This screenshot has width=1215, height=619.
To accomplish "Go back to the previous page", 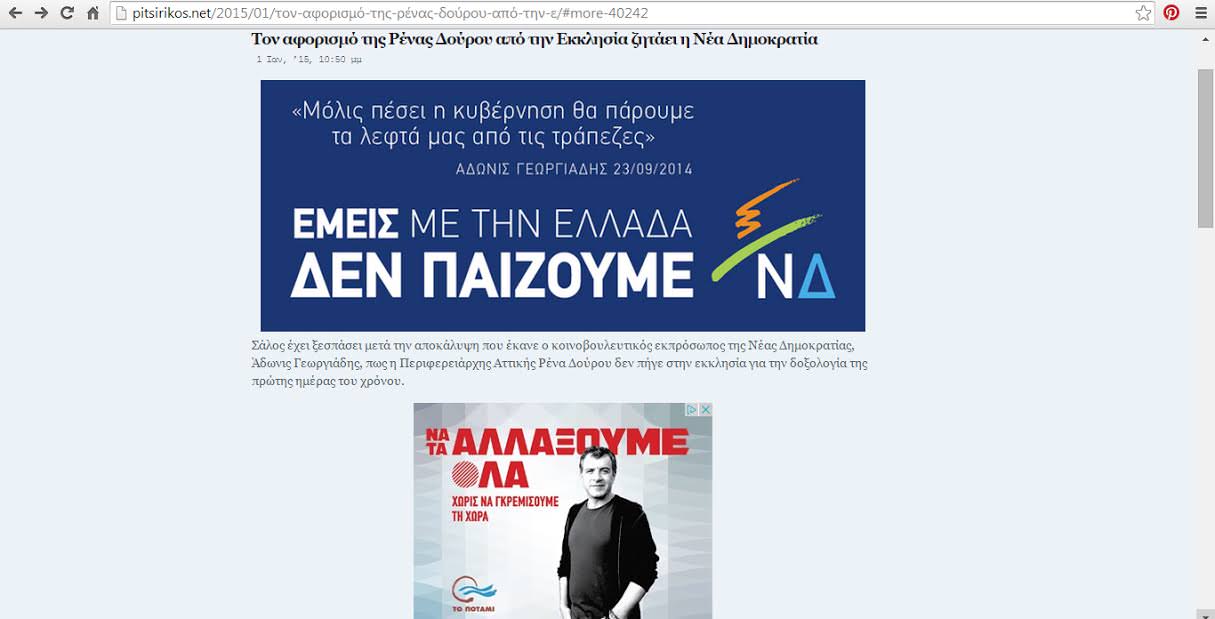I will [16, 13].
